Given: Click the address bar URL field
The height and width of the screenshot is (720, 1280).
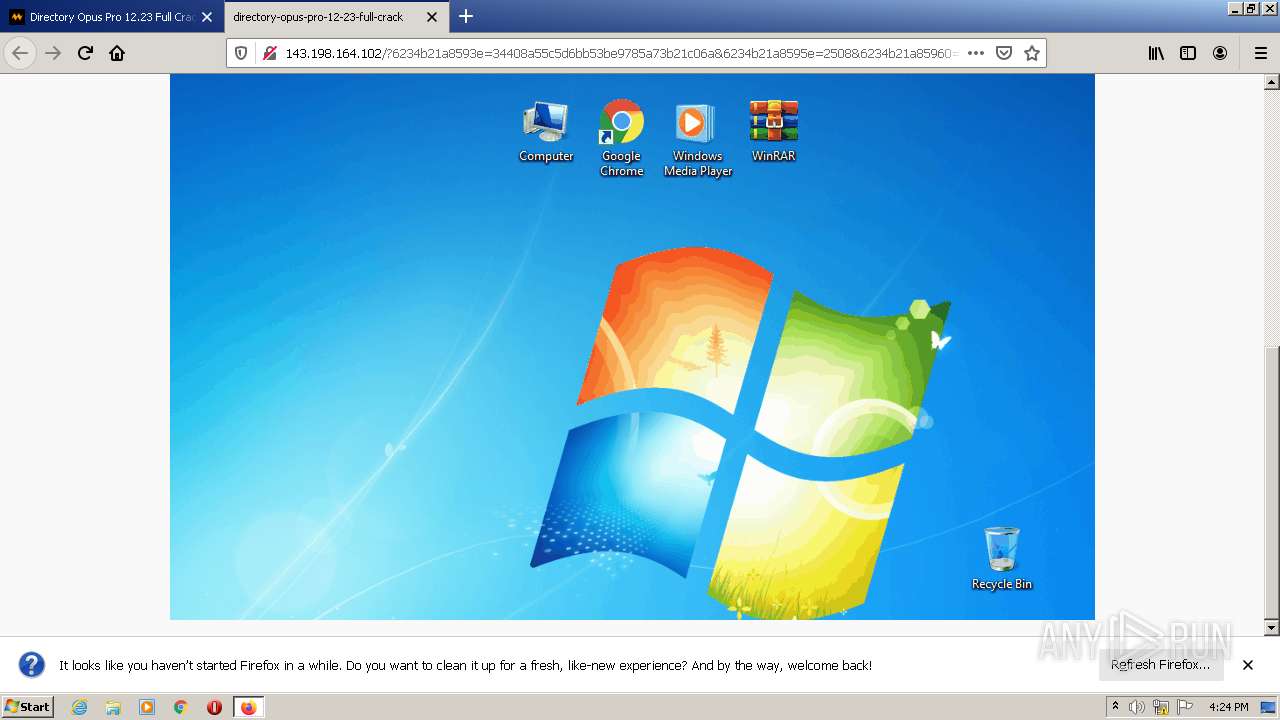Looking at the screenshot, I should (x=620, y=53).
